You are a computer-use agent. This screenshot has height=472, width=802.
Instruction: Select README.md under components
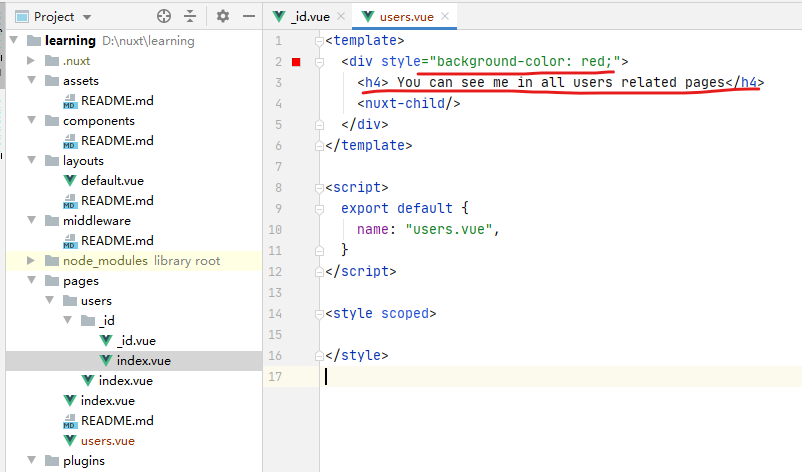117,141
